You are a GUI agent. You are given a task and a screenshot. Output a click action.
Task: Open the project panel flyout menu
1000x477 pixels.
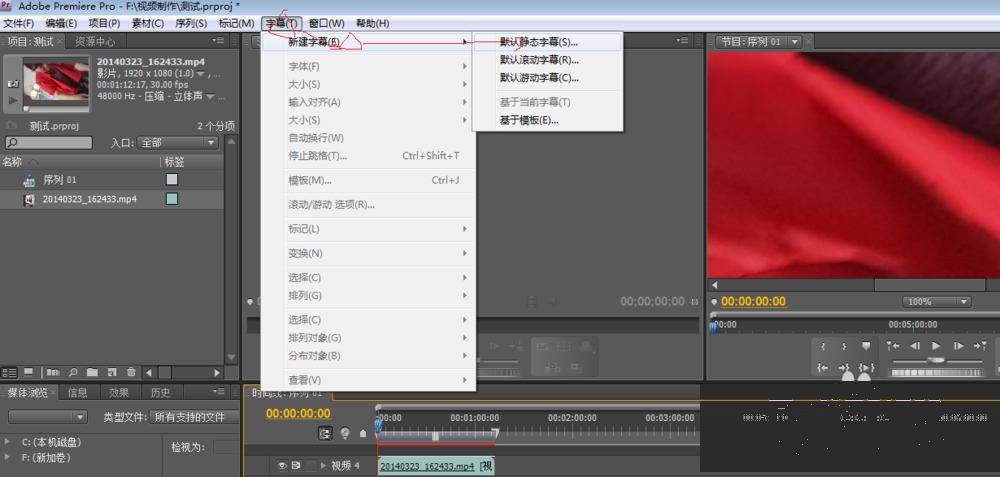[220, 41]
